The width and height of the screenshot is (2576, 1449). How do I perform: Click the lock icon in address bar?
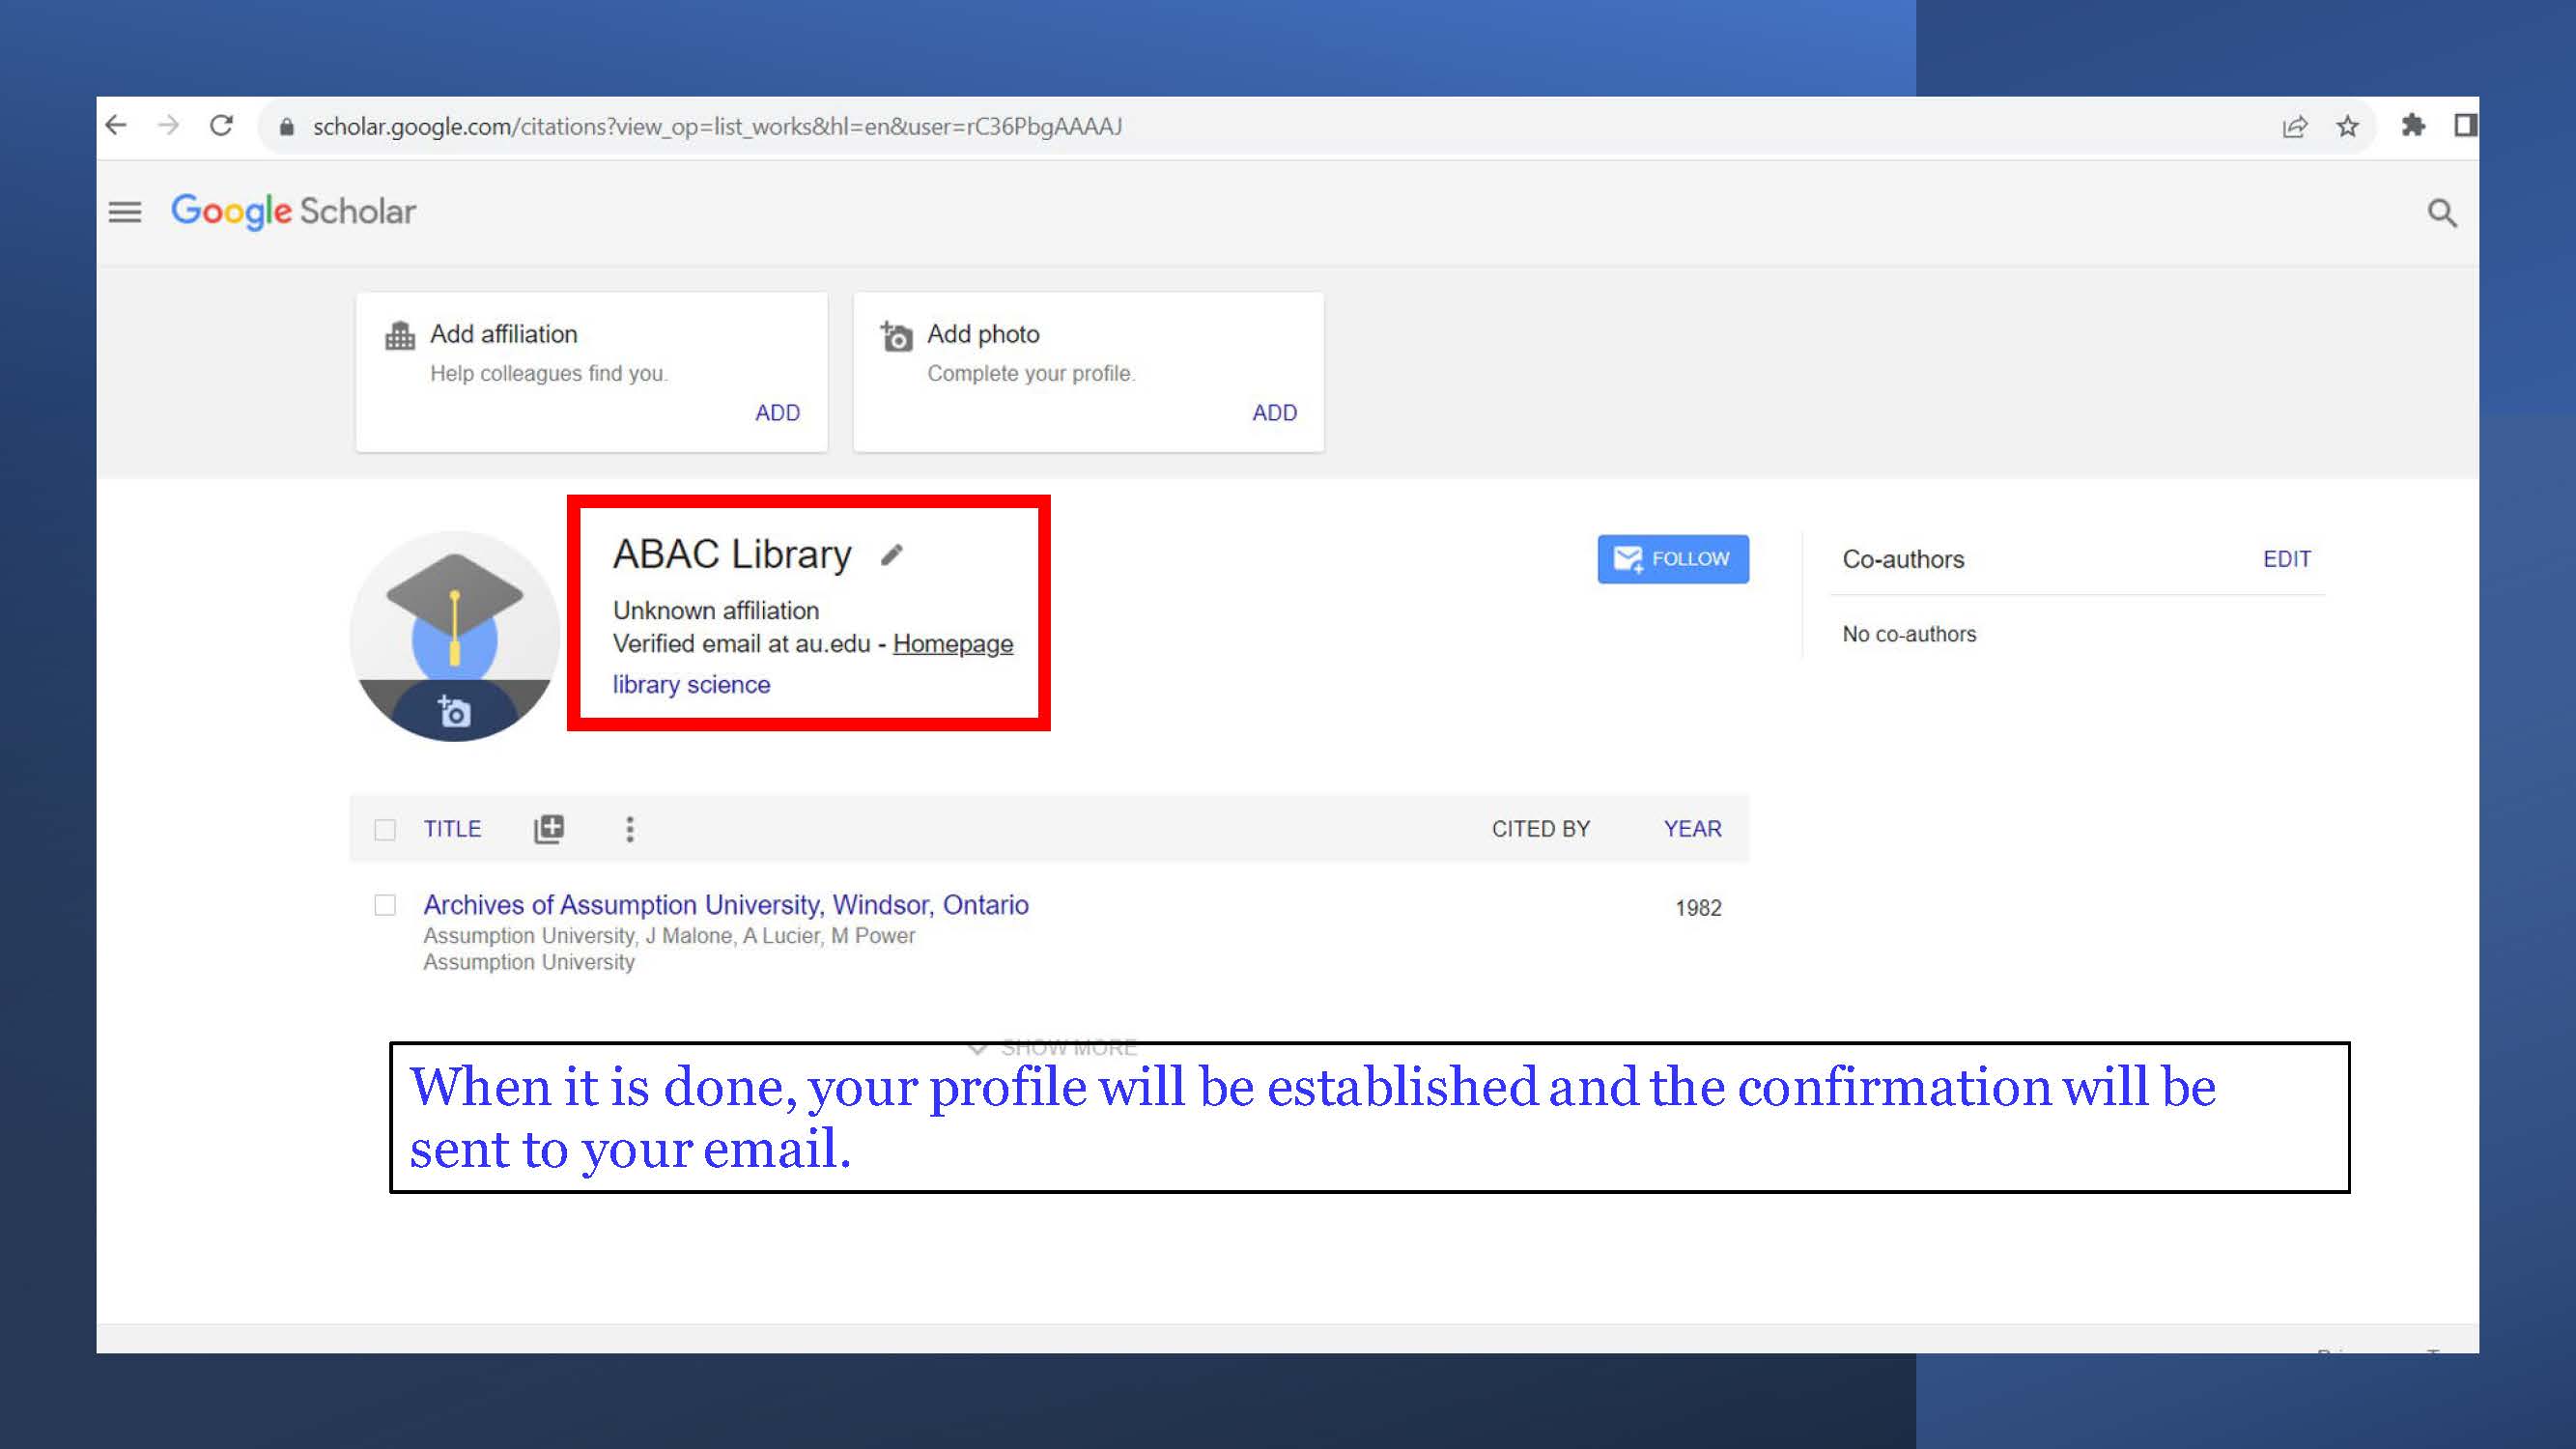287,126
